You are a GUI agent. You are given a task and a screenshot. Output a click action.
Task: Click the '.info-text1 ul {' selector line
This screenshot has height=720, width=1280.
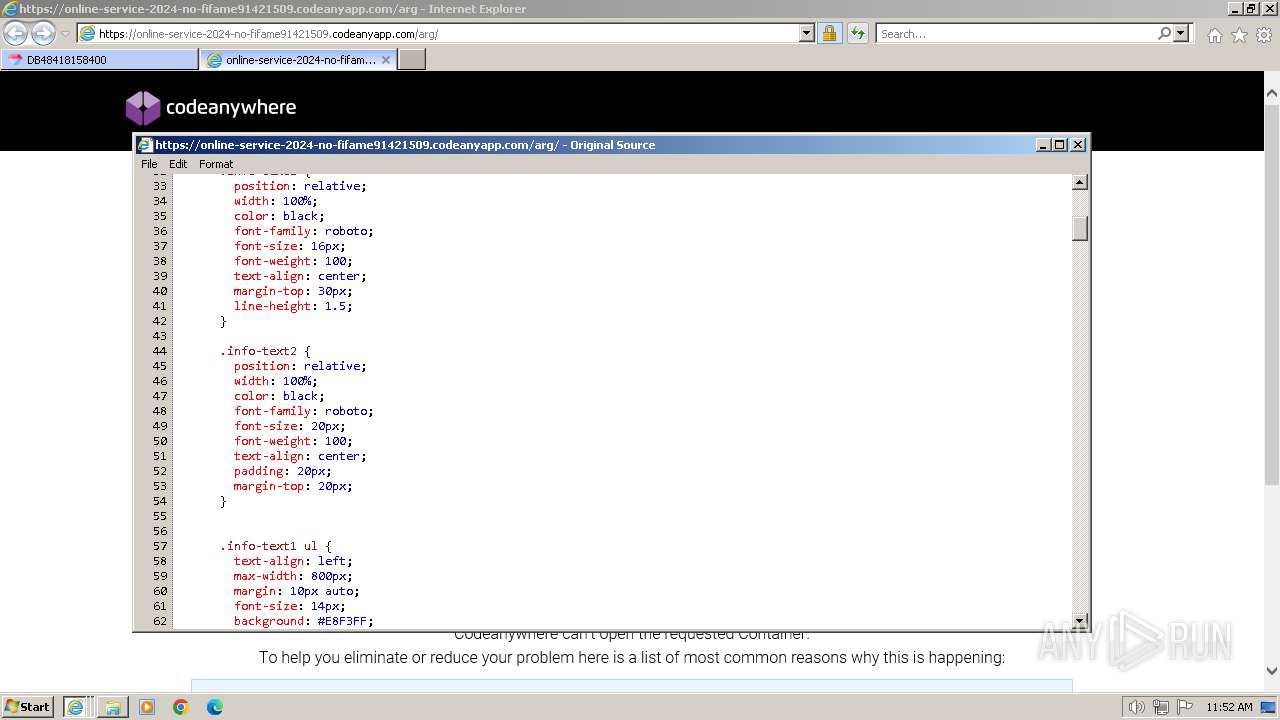click(275, 546)
